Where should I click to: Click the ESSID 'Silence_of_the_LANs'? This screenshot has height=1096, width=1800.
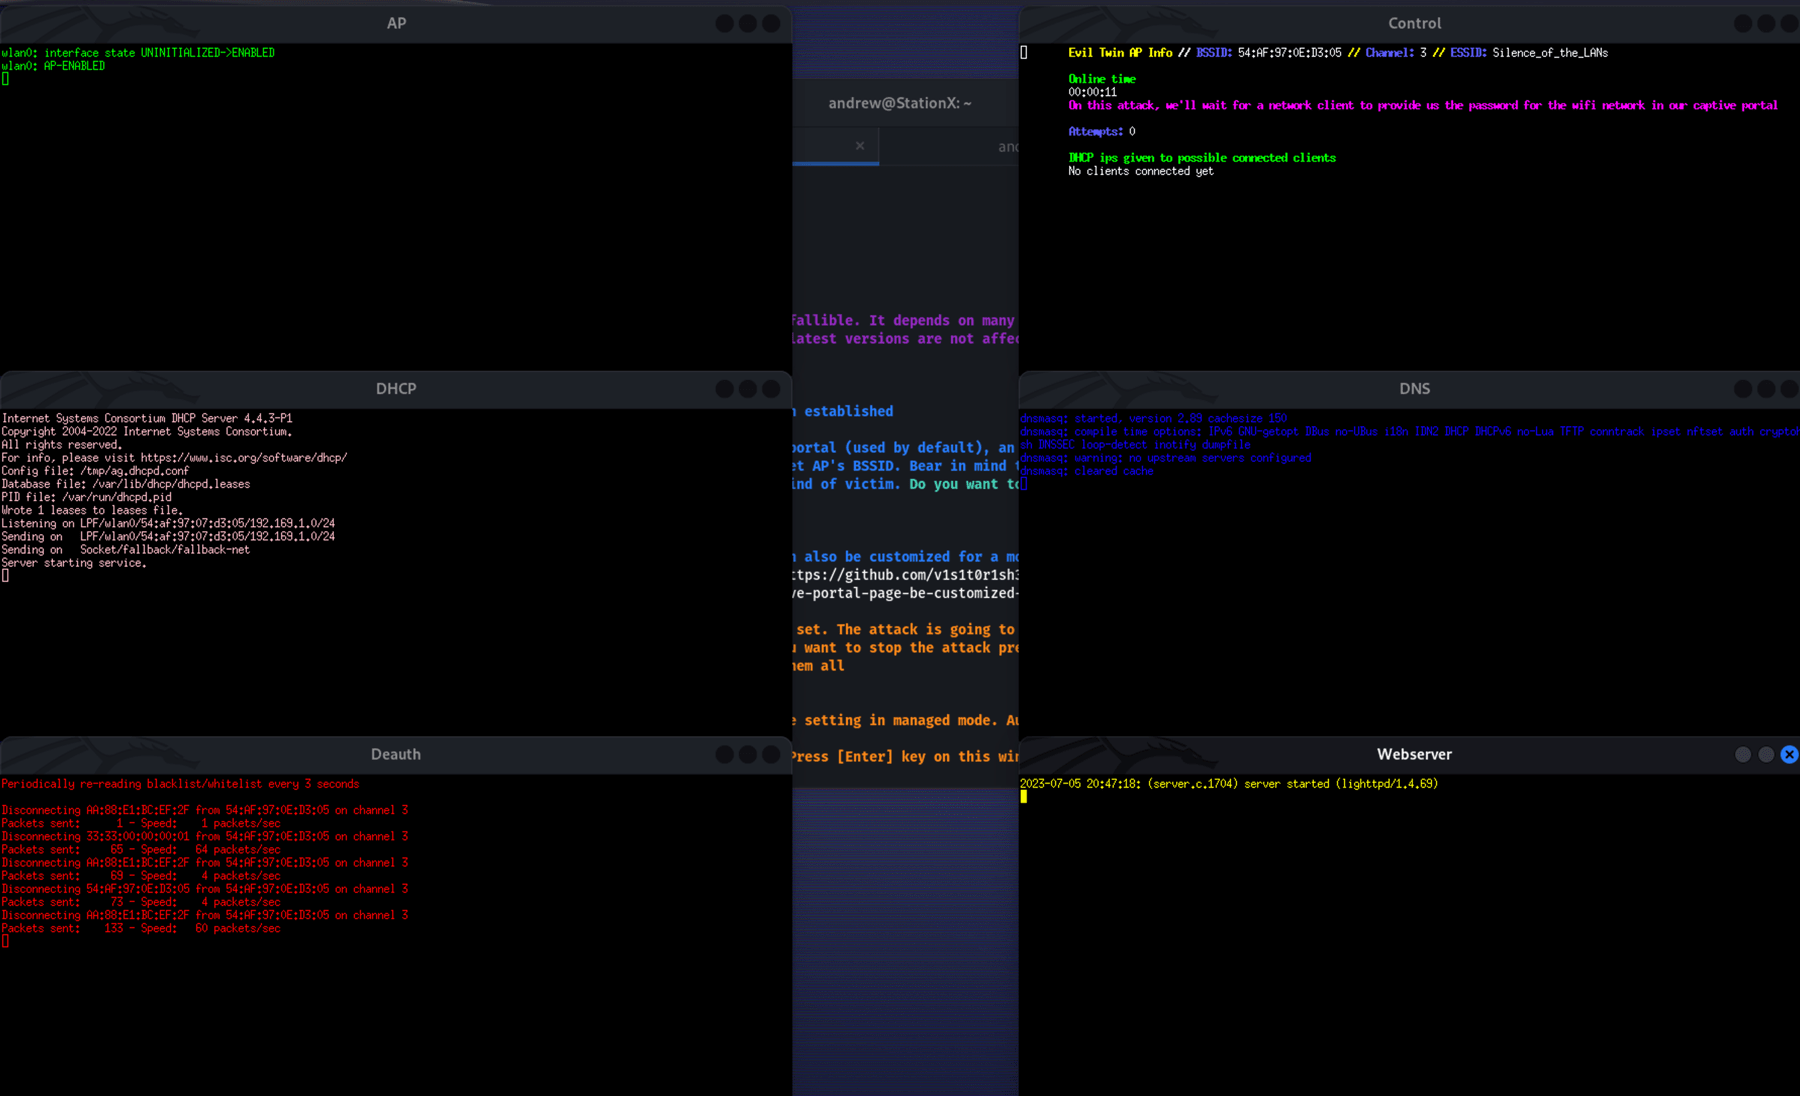point(1550,53)
